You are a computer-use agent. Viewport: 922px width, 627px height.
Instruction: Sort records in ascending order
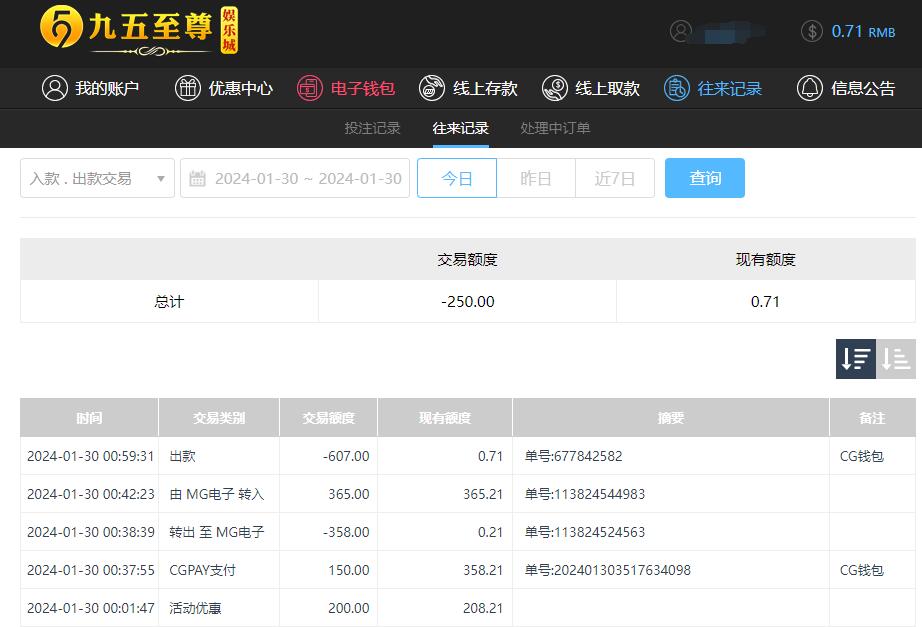(x=896, y=359)
